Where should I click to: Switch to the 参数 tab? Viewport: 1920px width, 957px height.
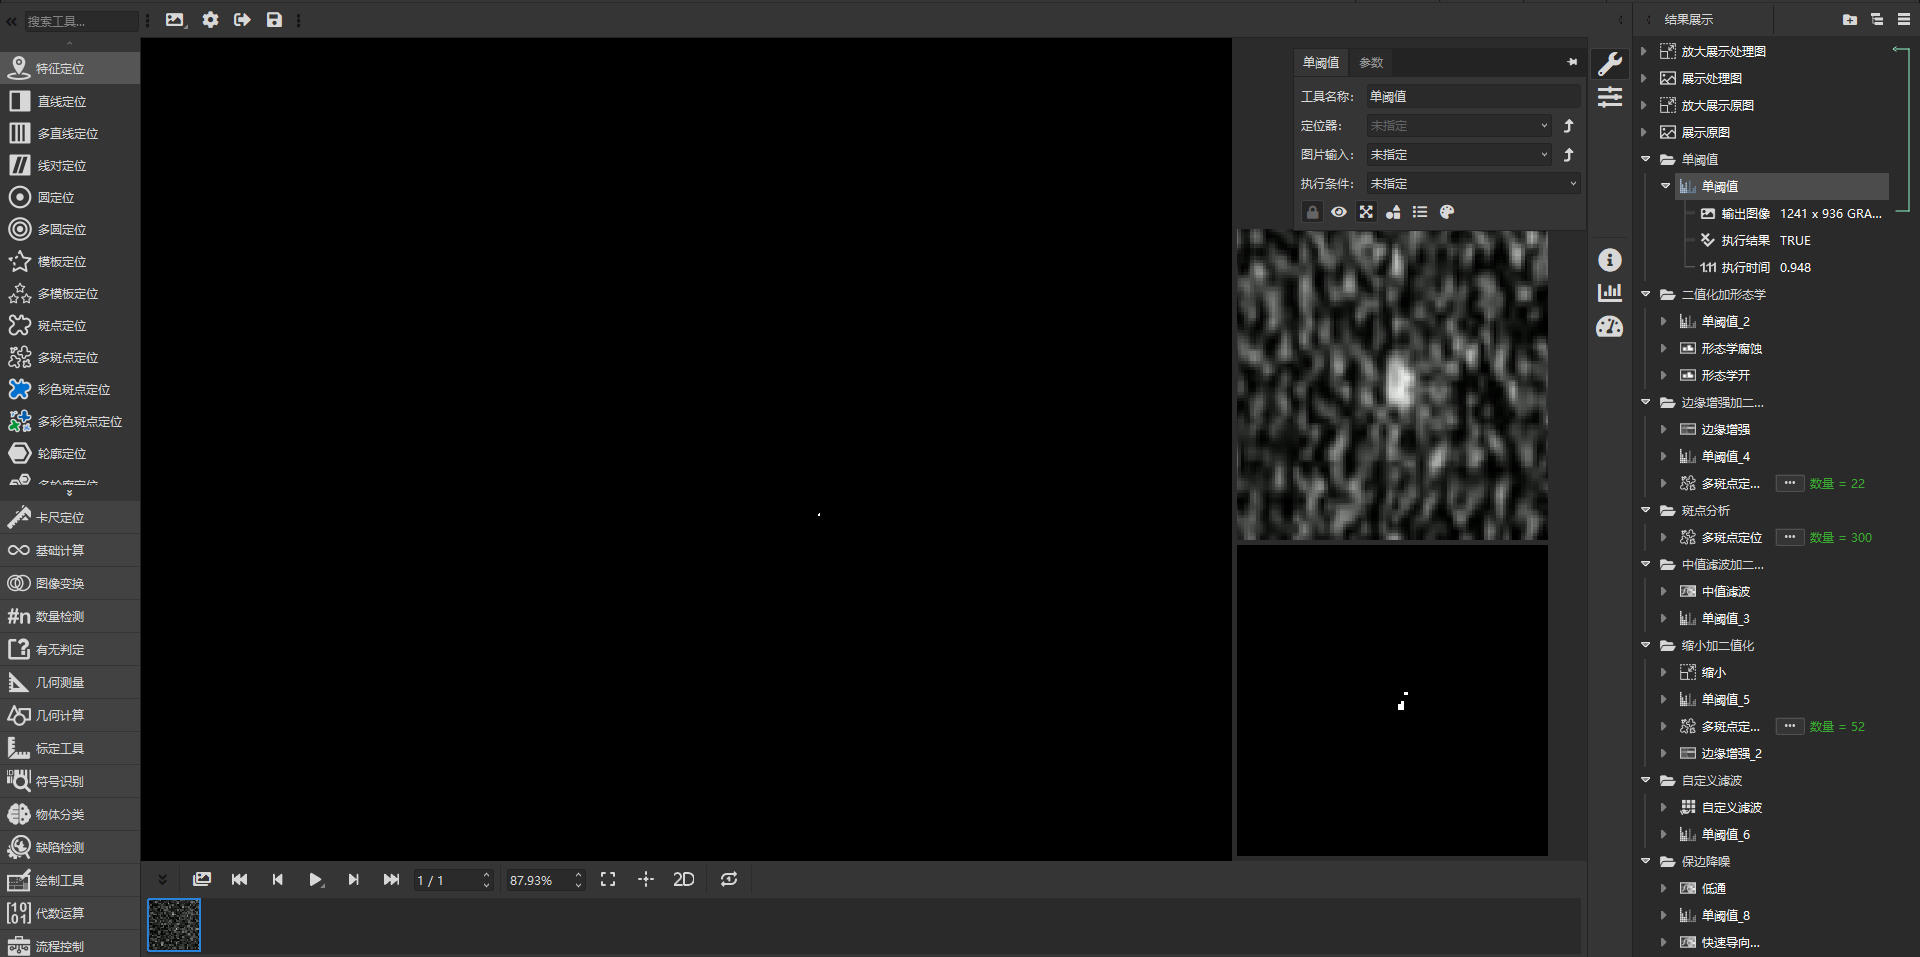pos(1371,63)
